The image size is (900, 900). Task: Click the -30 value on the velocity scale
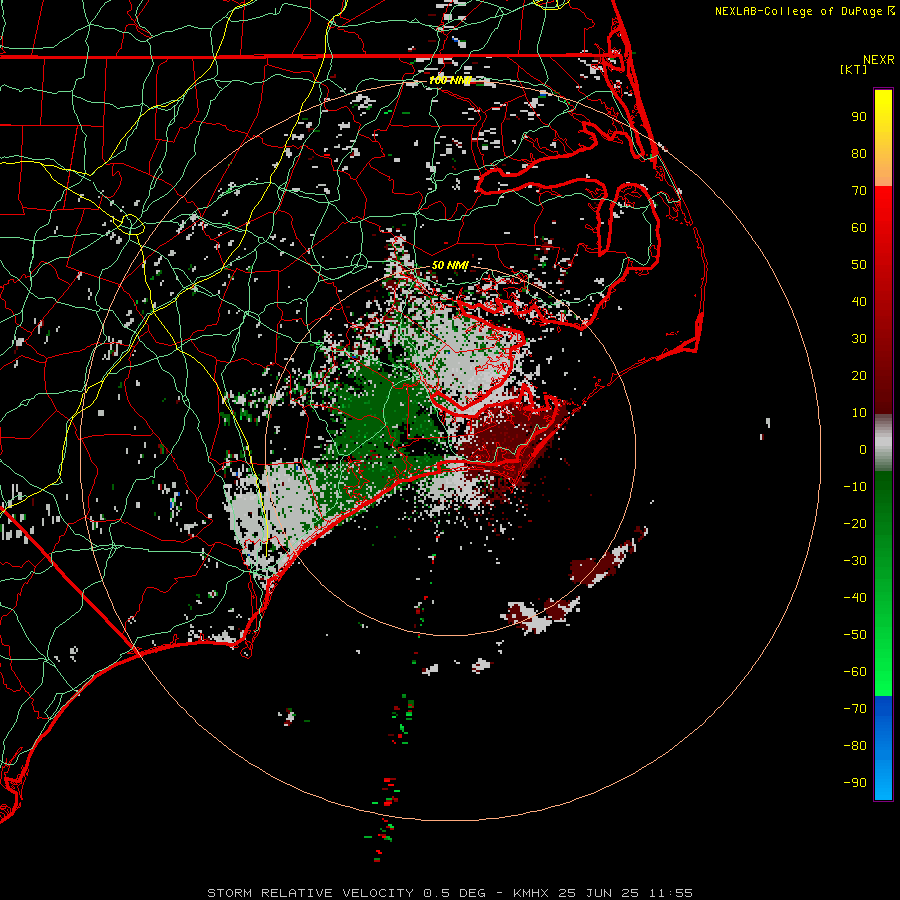click(x=855, y=561)
